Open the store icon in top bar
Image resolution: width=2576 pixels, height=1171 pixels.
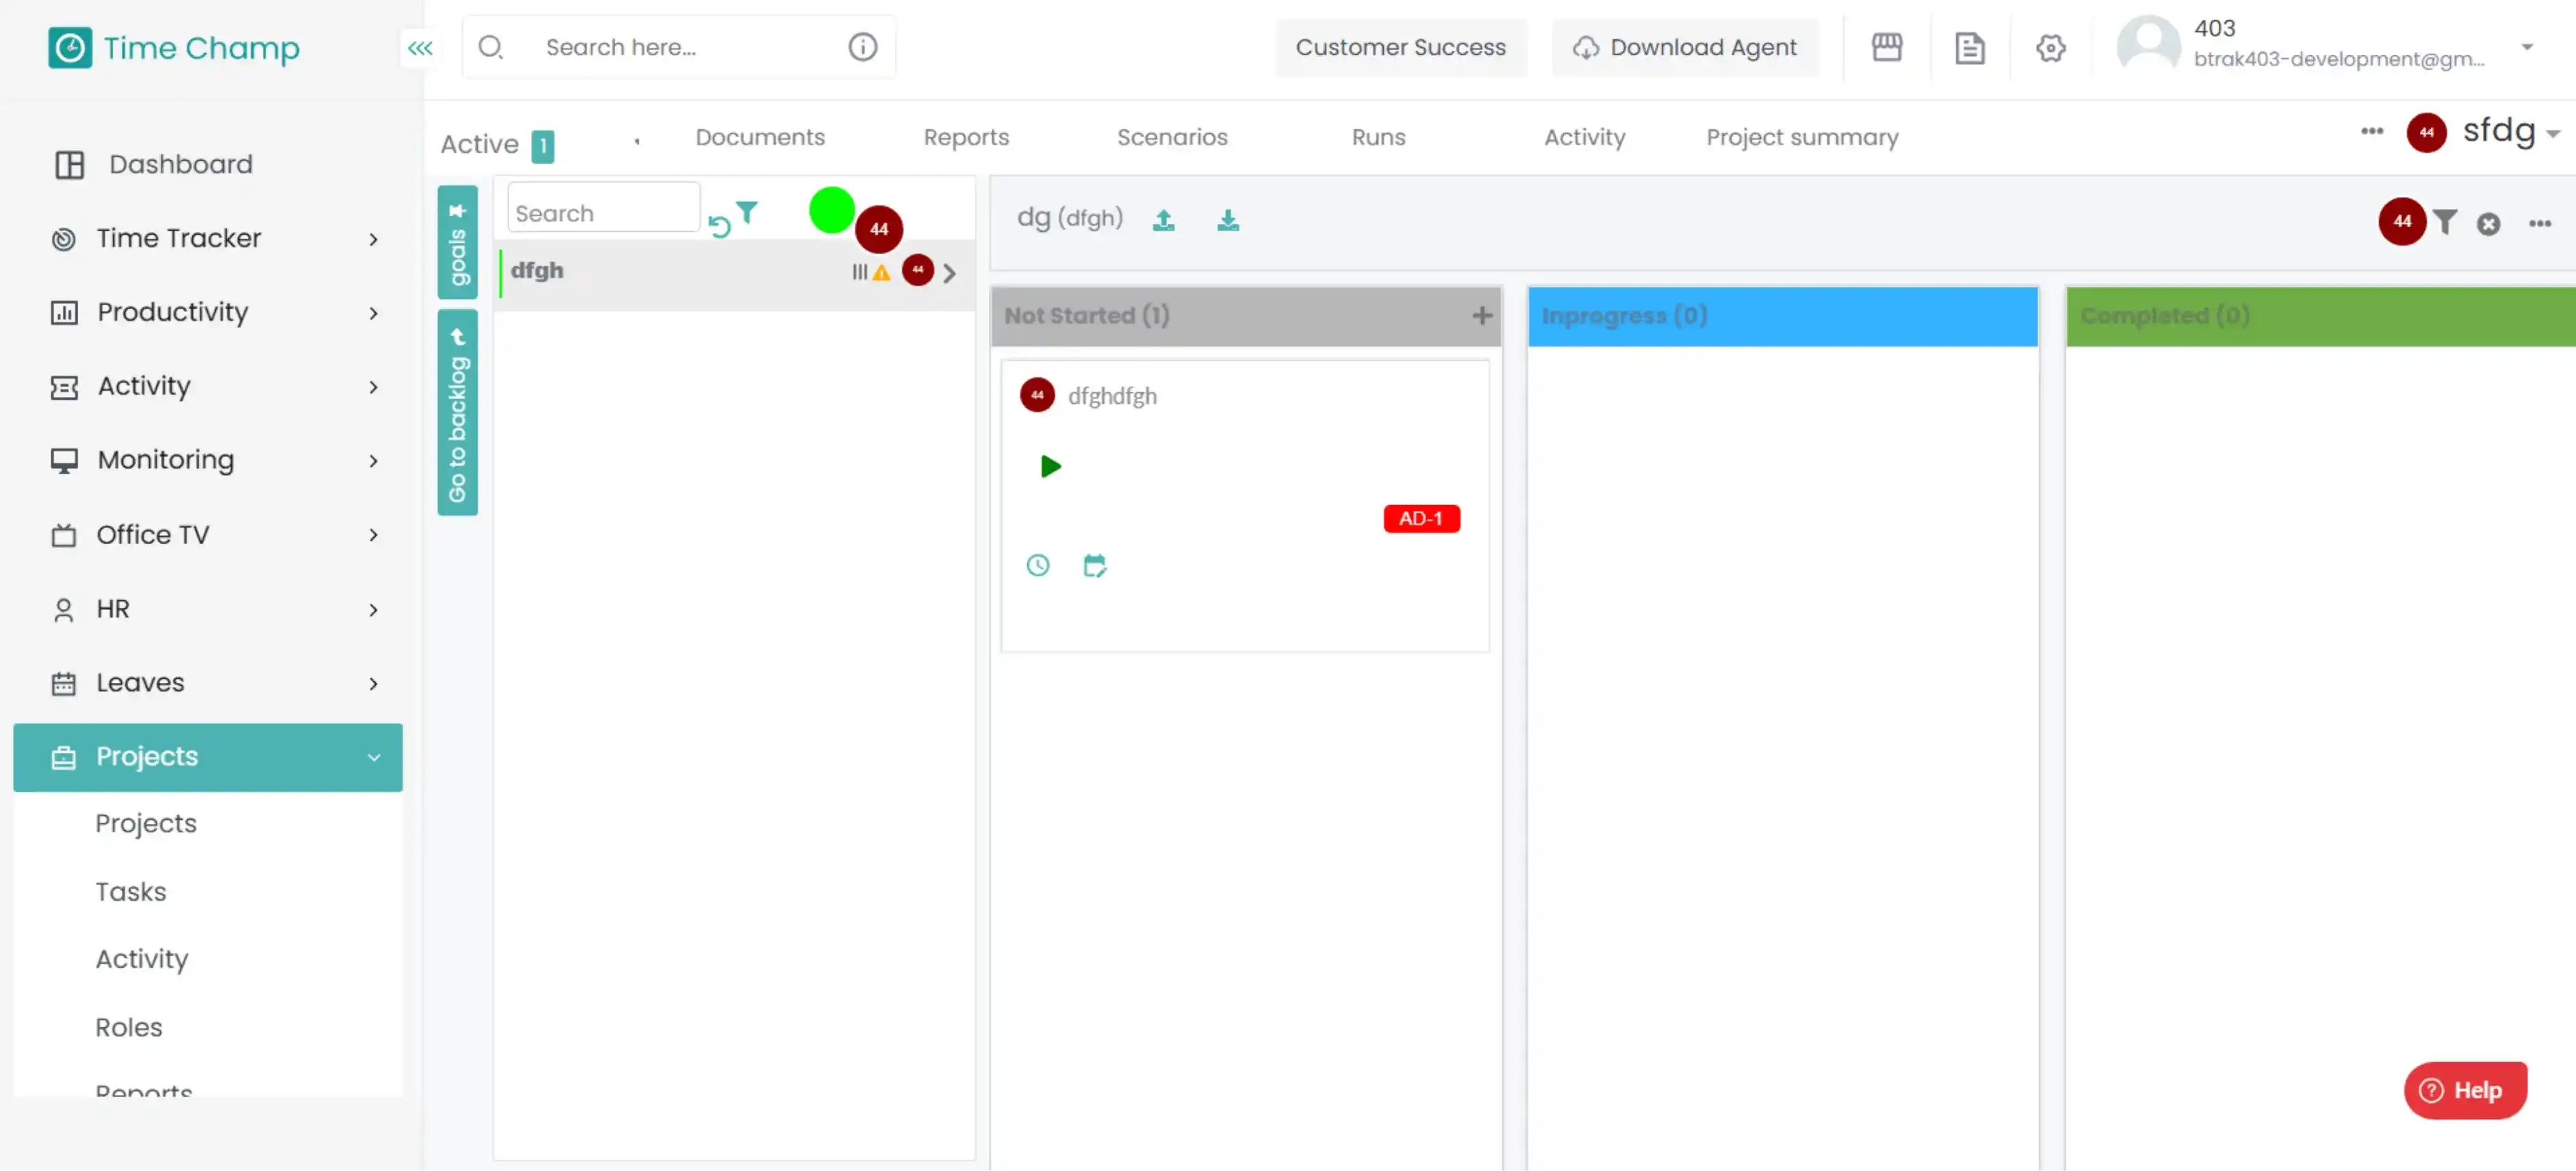tap(1886, 47)
